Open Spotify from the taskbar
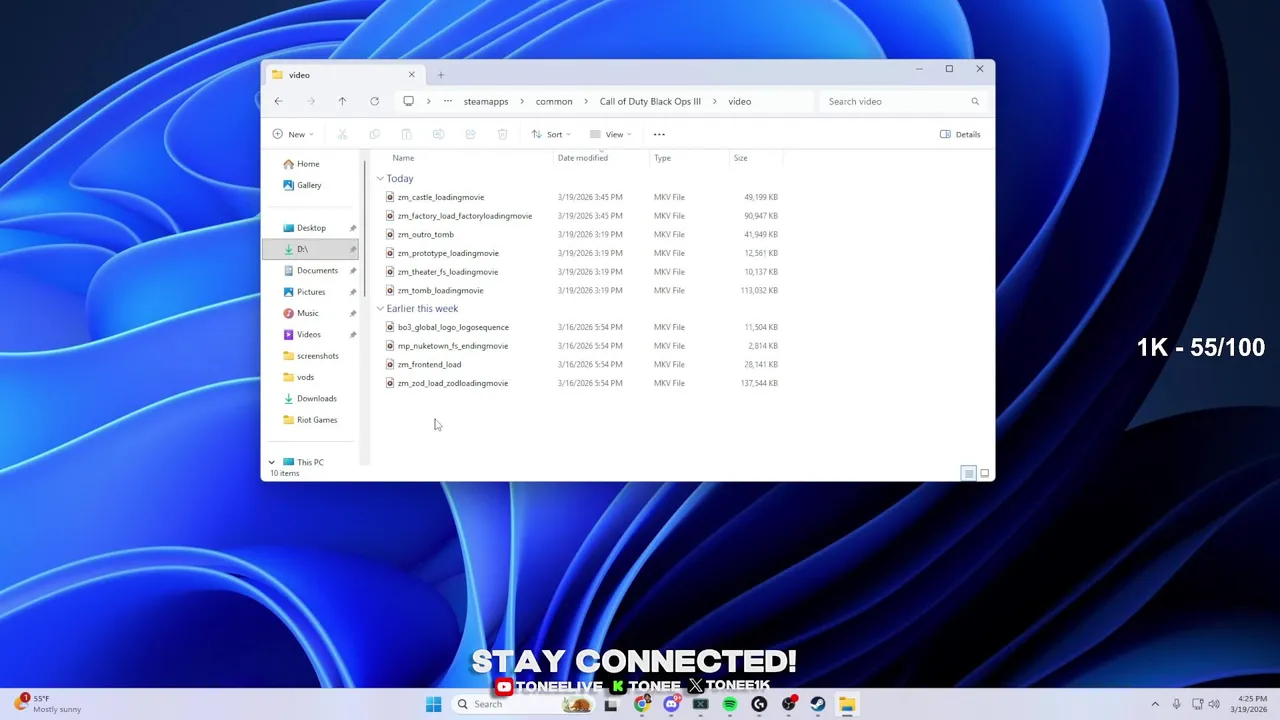Viewport: 1280px width, 720px height. coord(730,704)
